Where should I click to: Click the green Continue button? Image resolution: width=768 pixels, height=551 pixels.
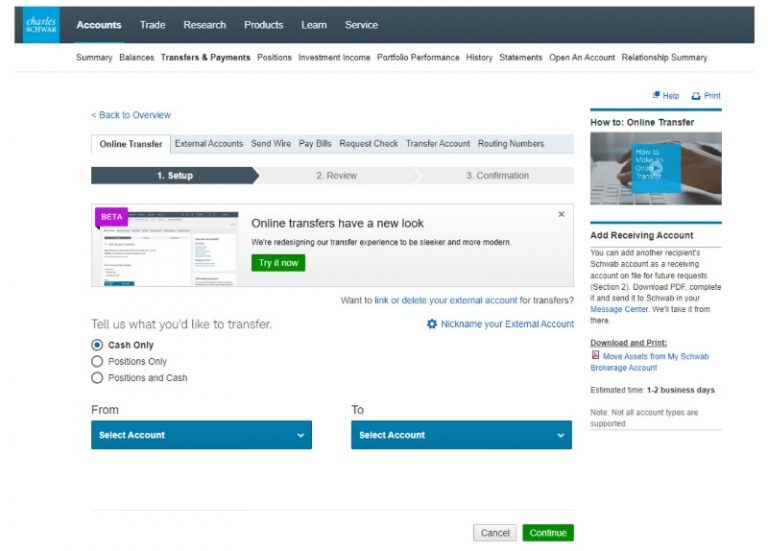pos(548,533)
